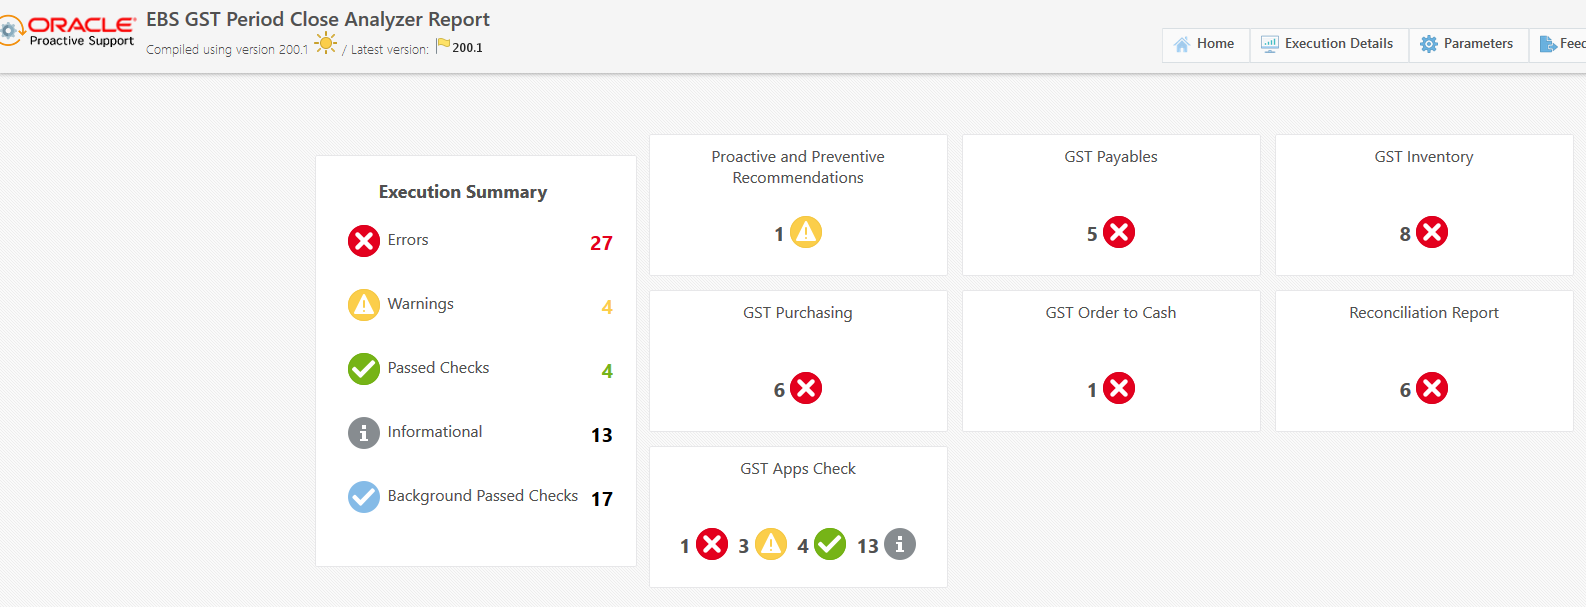Click the error icon in GST Payables card
This screenshot has height=607, width=1586.
coord(1119,233)
